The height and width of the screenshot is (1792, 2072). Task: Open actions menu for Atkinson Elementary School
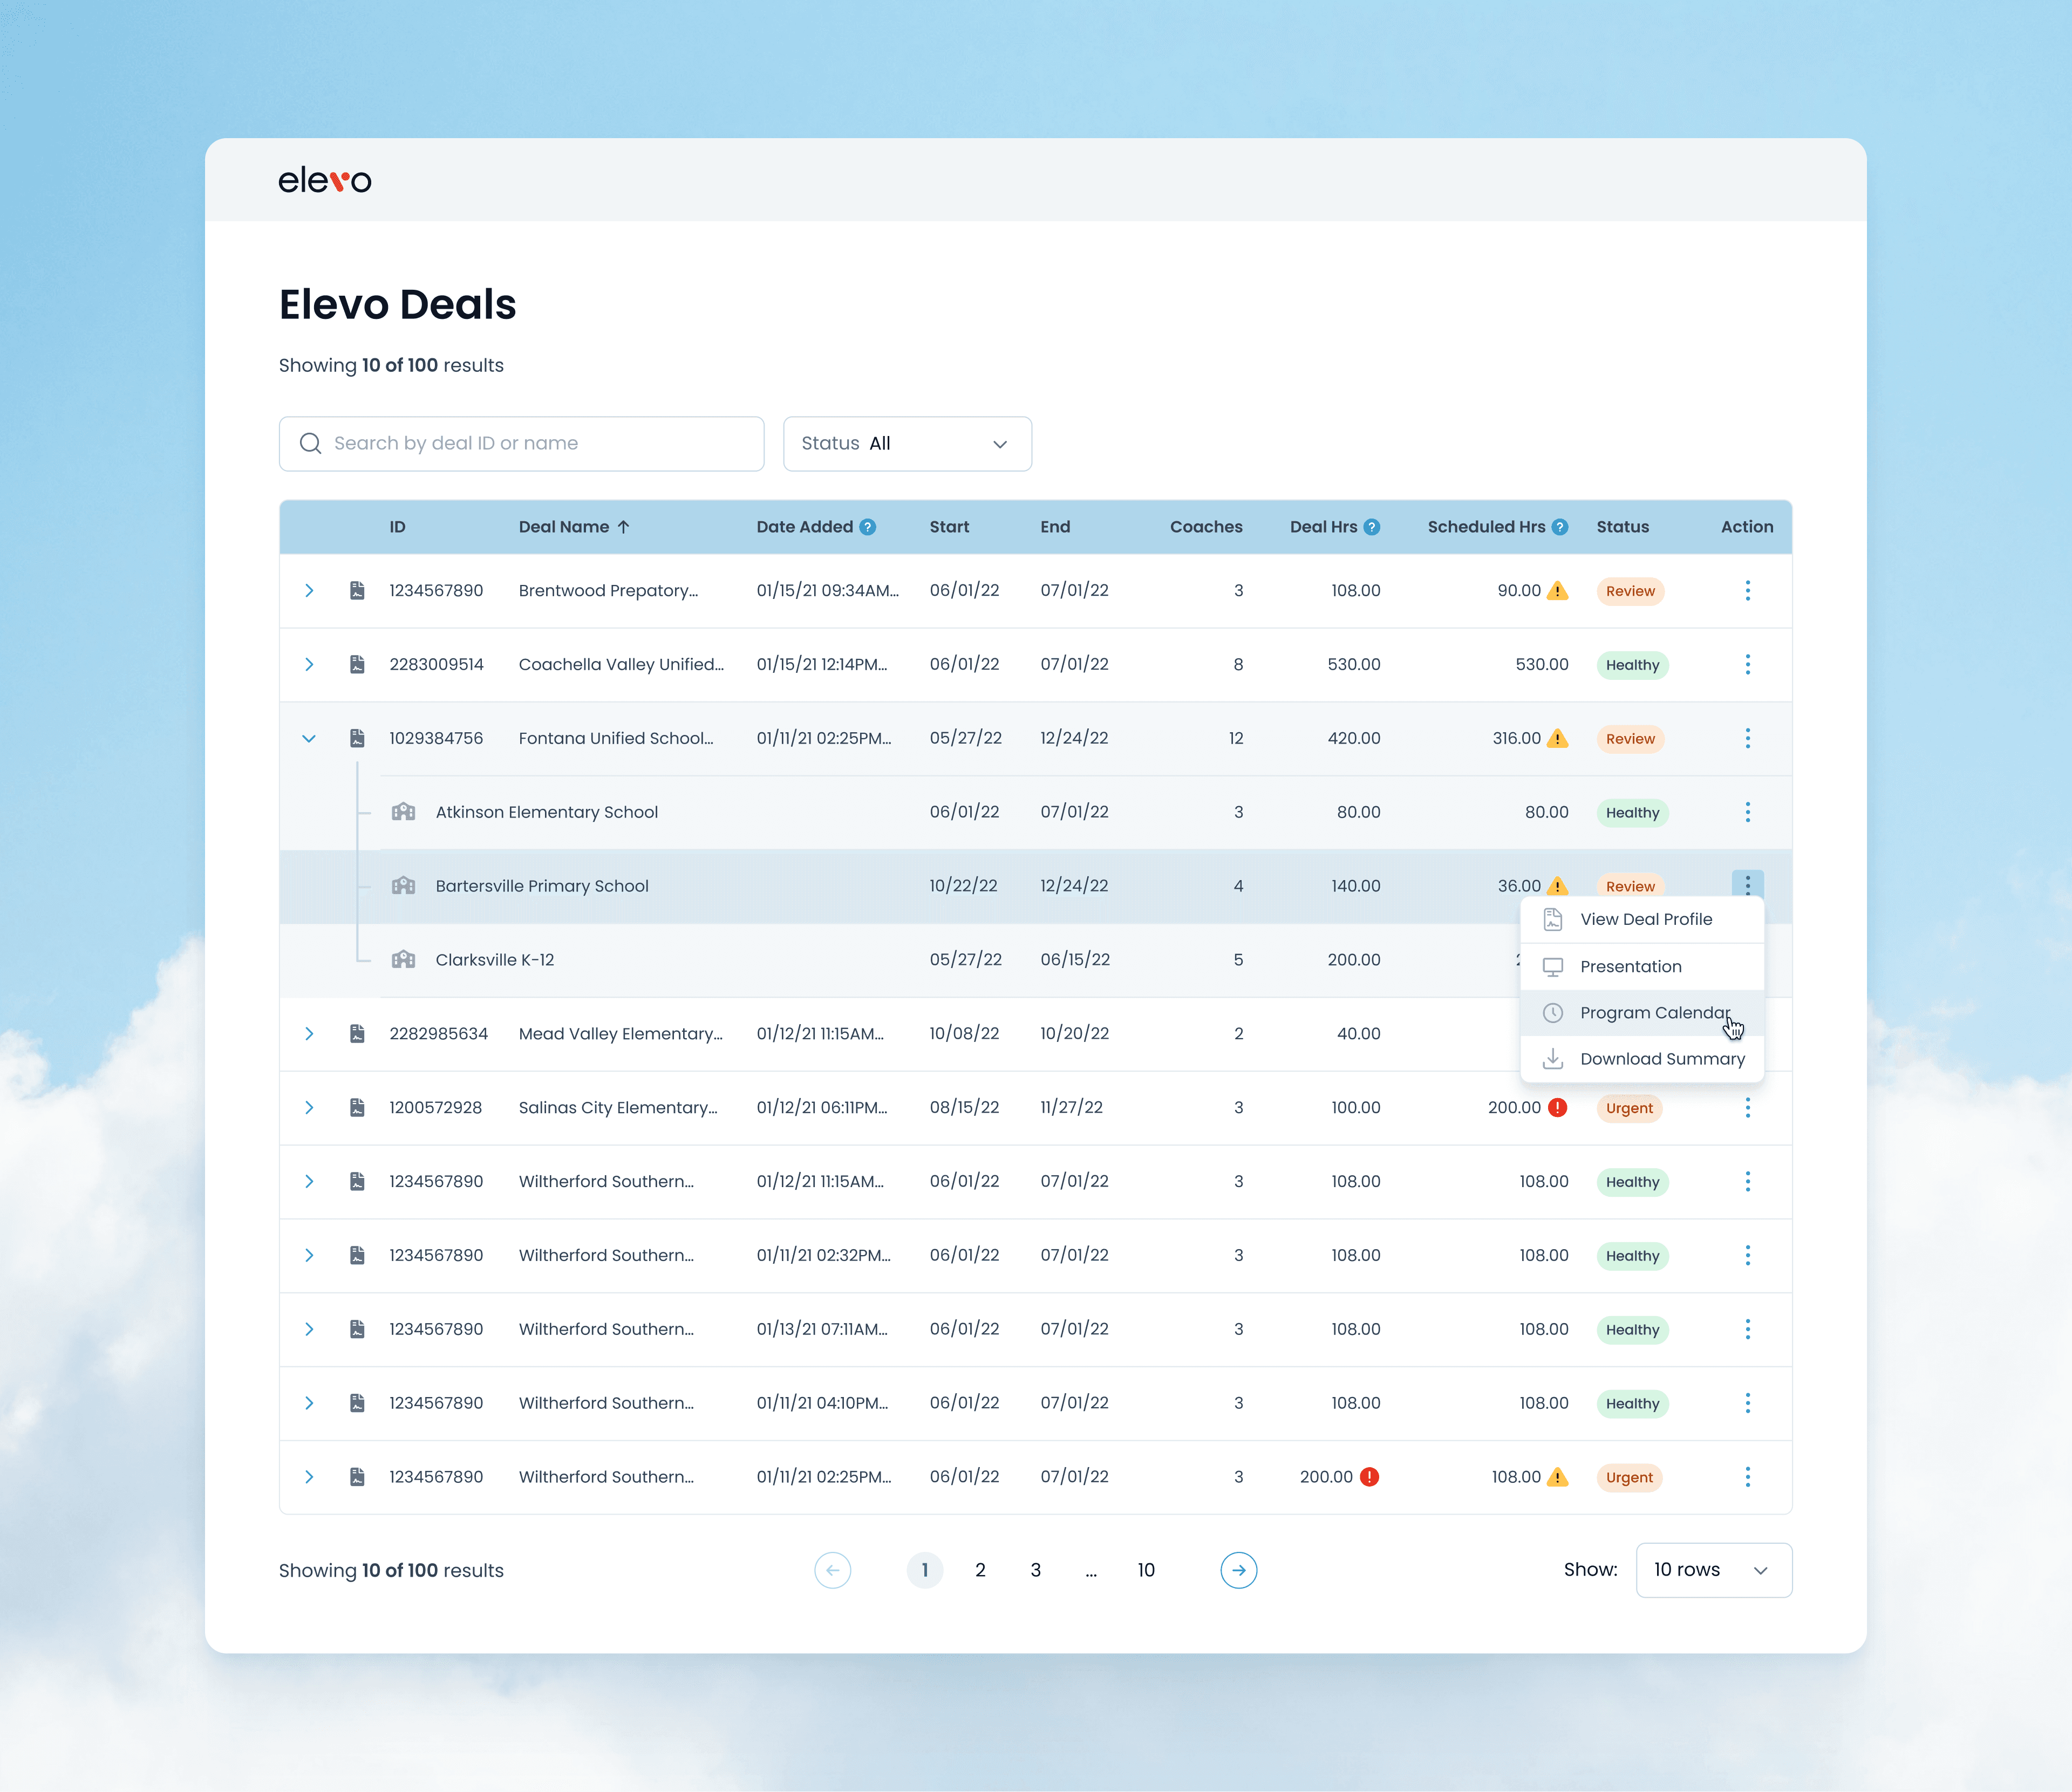point(1747,812)
